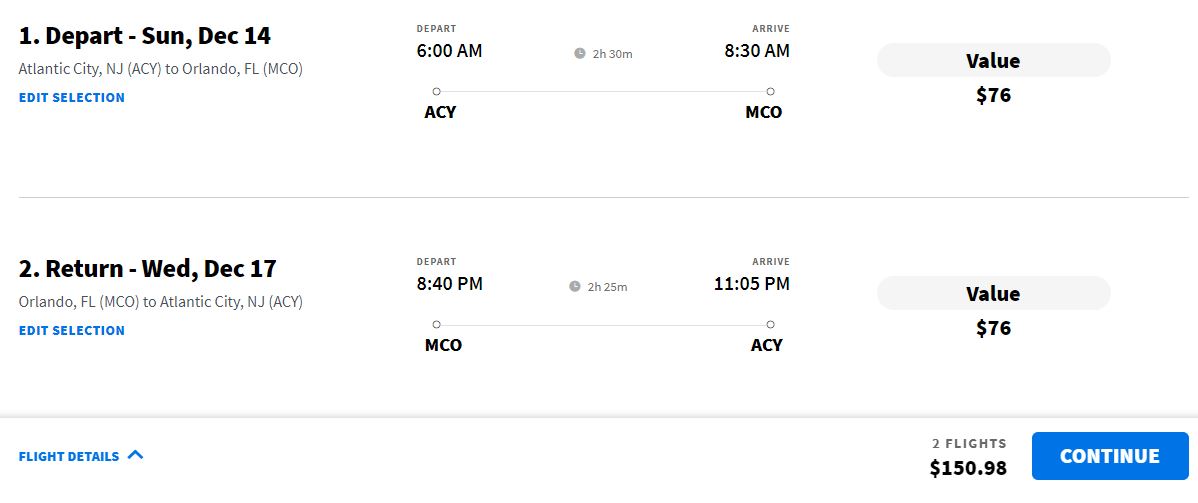Click the ACY arrival dot on return route
The image size is (1198, 503).
point(770,324)
